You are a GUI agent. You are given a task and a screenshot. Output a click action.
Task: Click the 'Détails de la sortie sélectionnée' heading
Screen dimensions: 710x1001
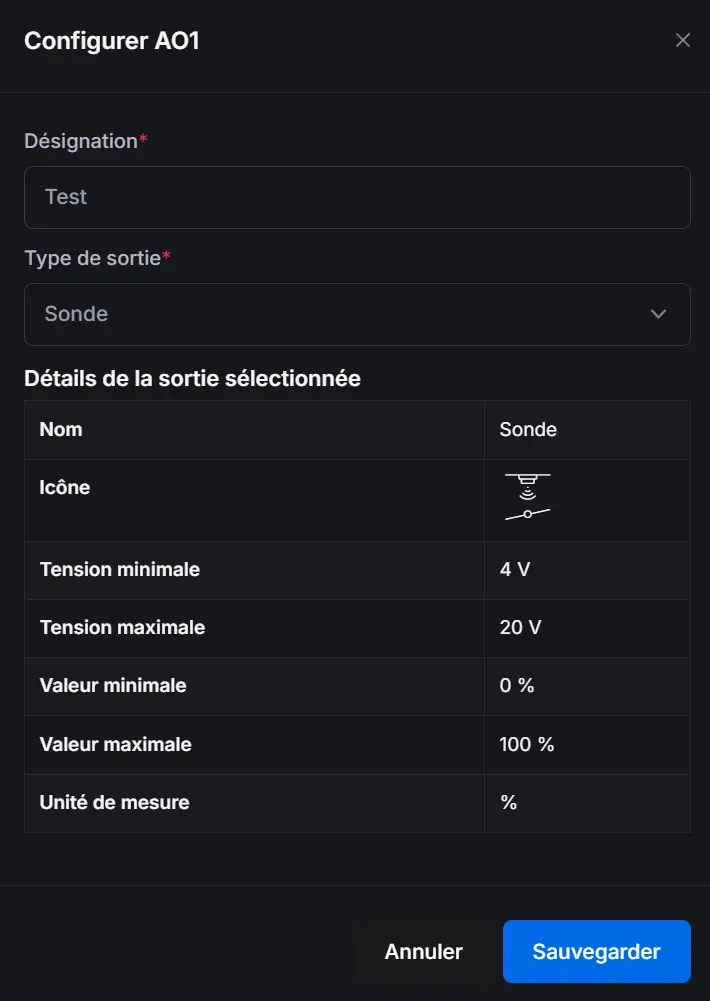(192, 377)
